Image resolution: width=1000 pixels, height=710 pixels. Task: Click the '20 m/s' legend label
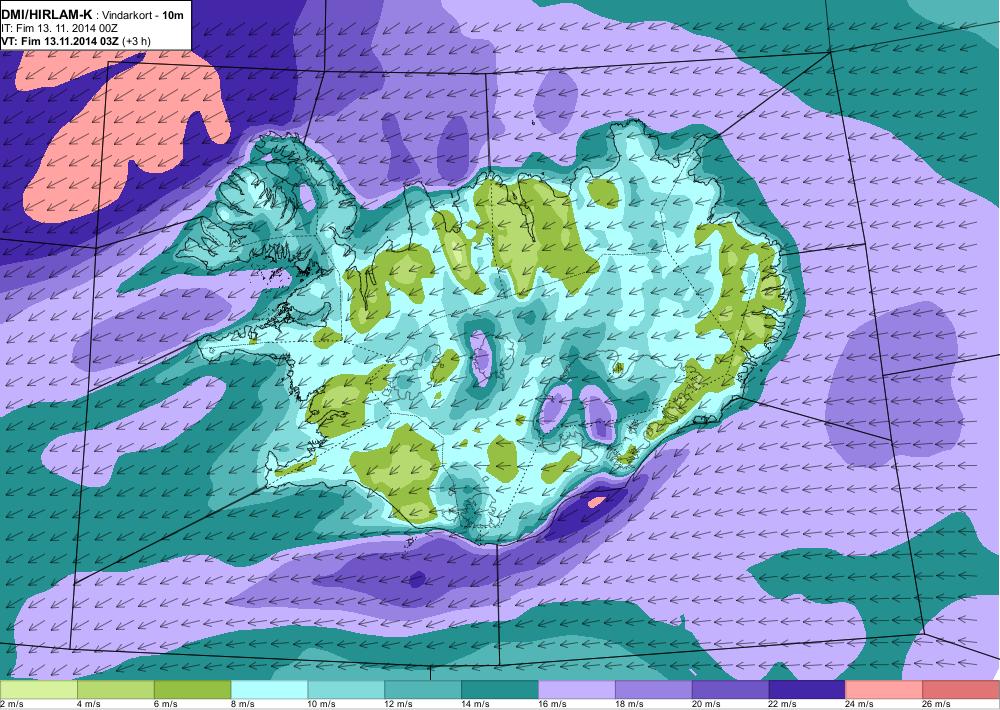(x=707, y=704)
